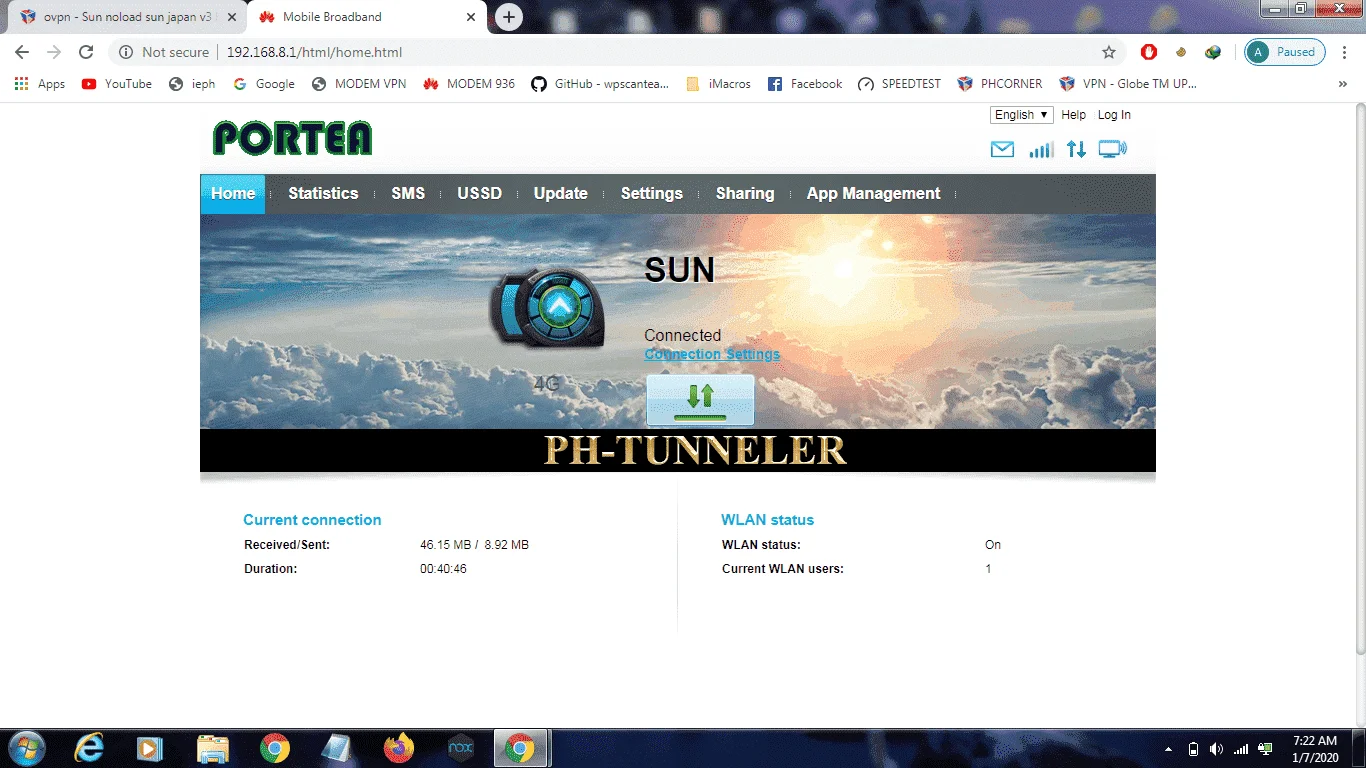The width and height of the screenshot is (1366, 768).
Task: Click the Received/Sent value 46.15 MB
Action: pyautogui.click(x=445, y=545)
